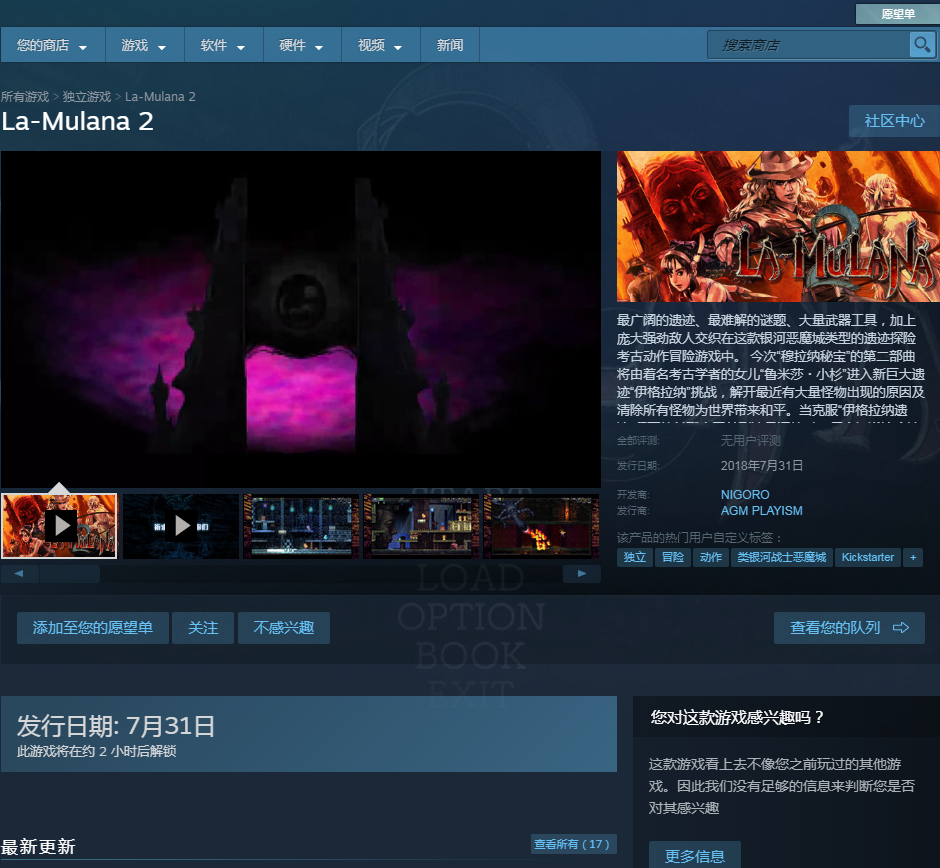
Task: Click the 关注 button
Action: 203,628
